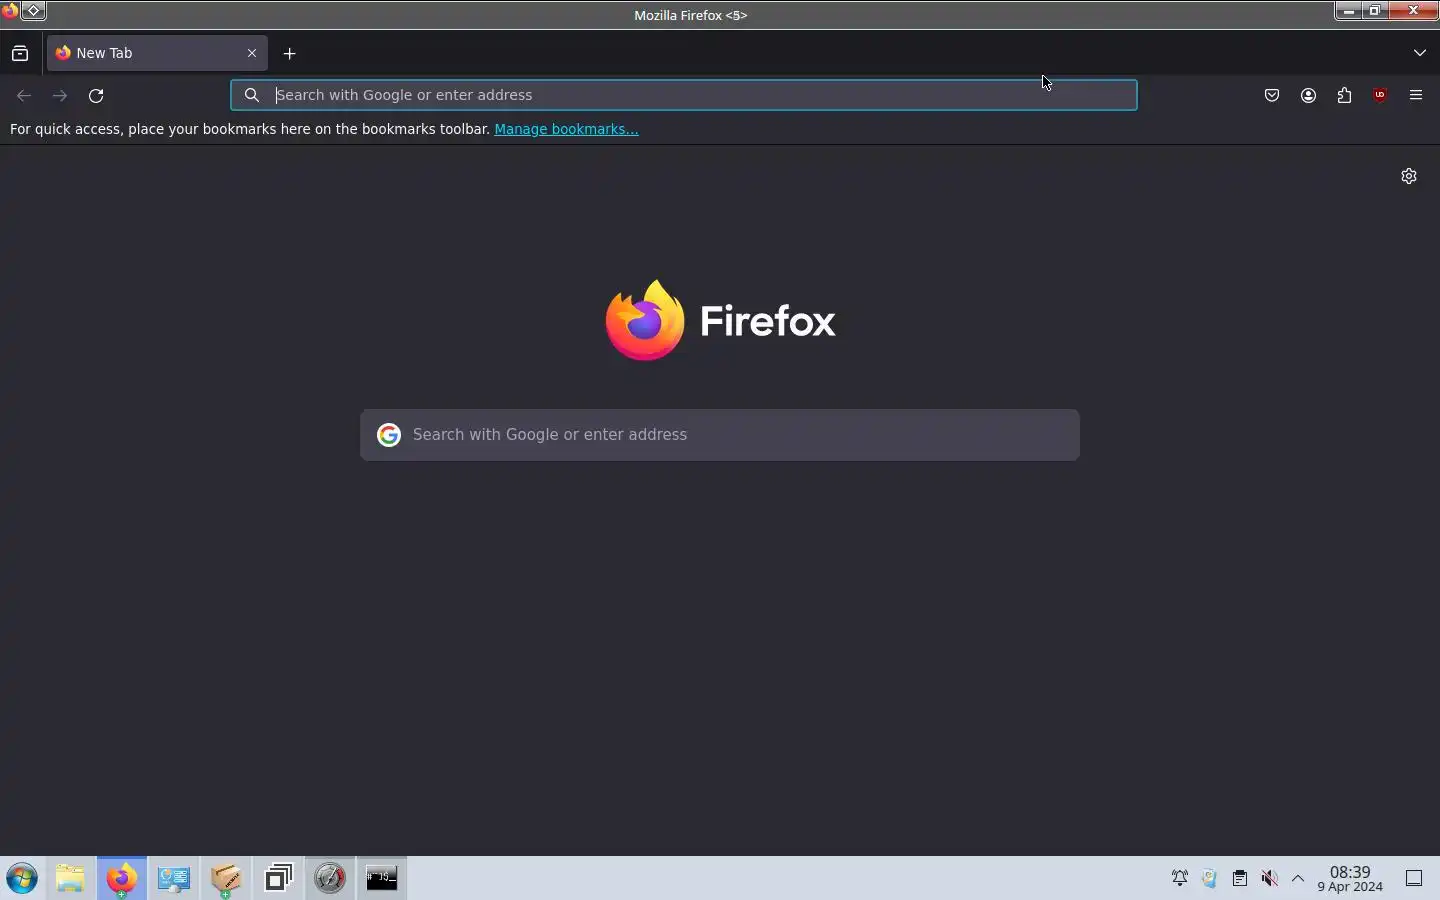The image size is (1440, 900).
Task: Open a new tab with plus button
Action: coord(290,54)
